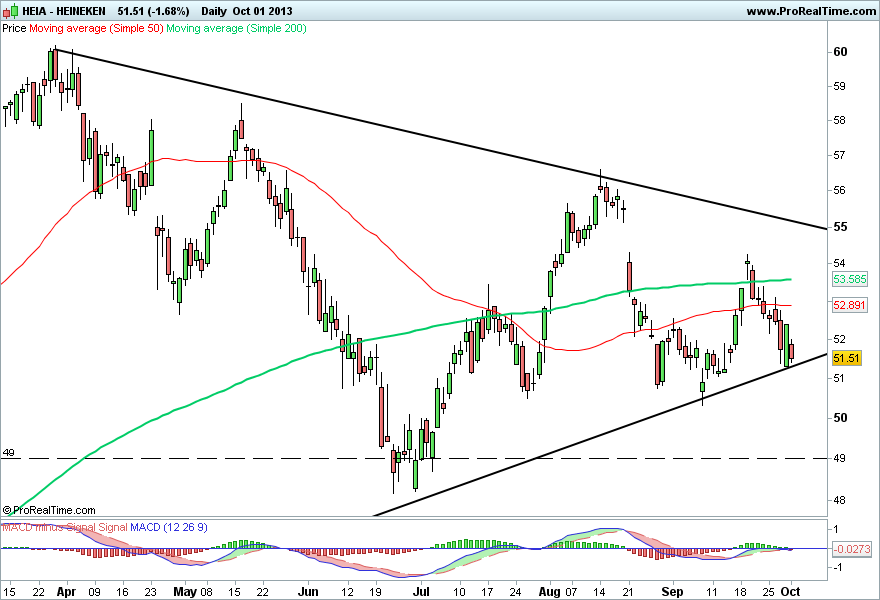The height and width of the screenshot is (600, 880).
Task: Click the Aug label on date axis
Action: coord(549,592)
